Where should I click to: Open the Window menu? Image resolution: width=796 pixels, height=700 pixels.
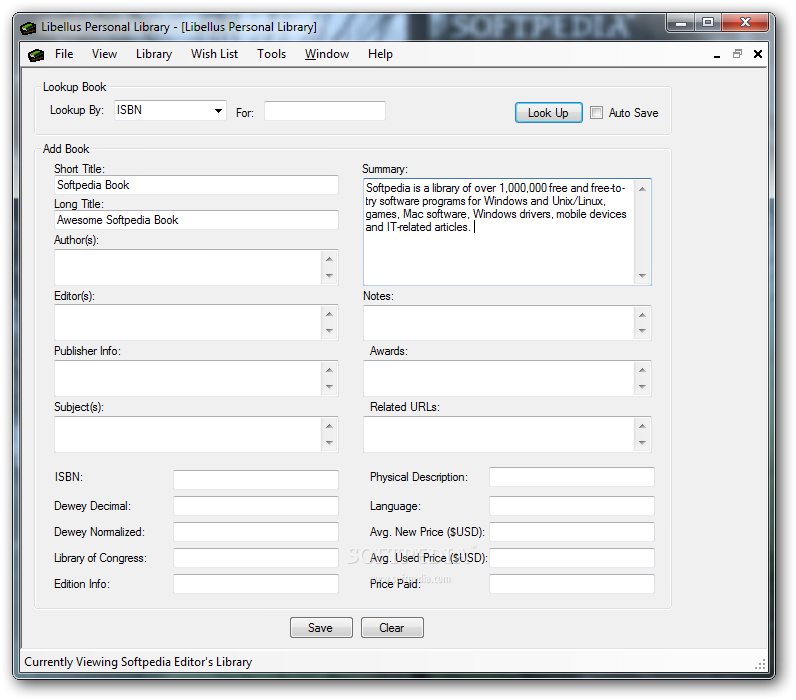coord(326,54)
